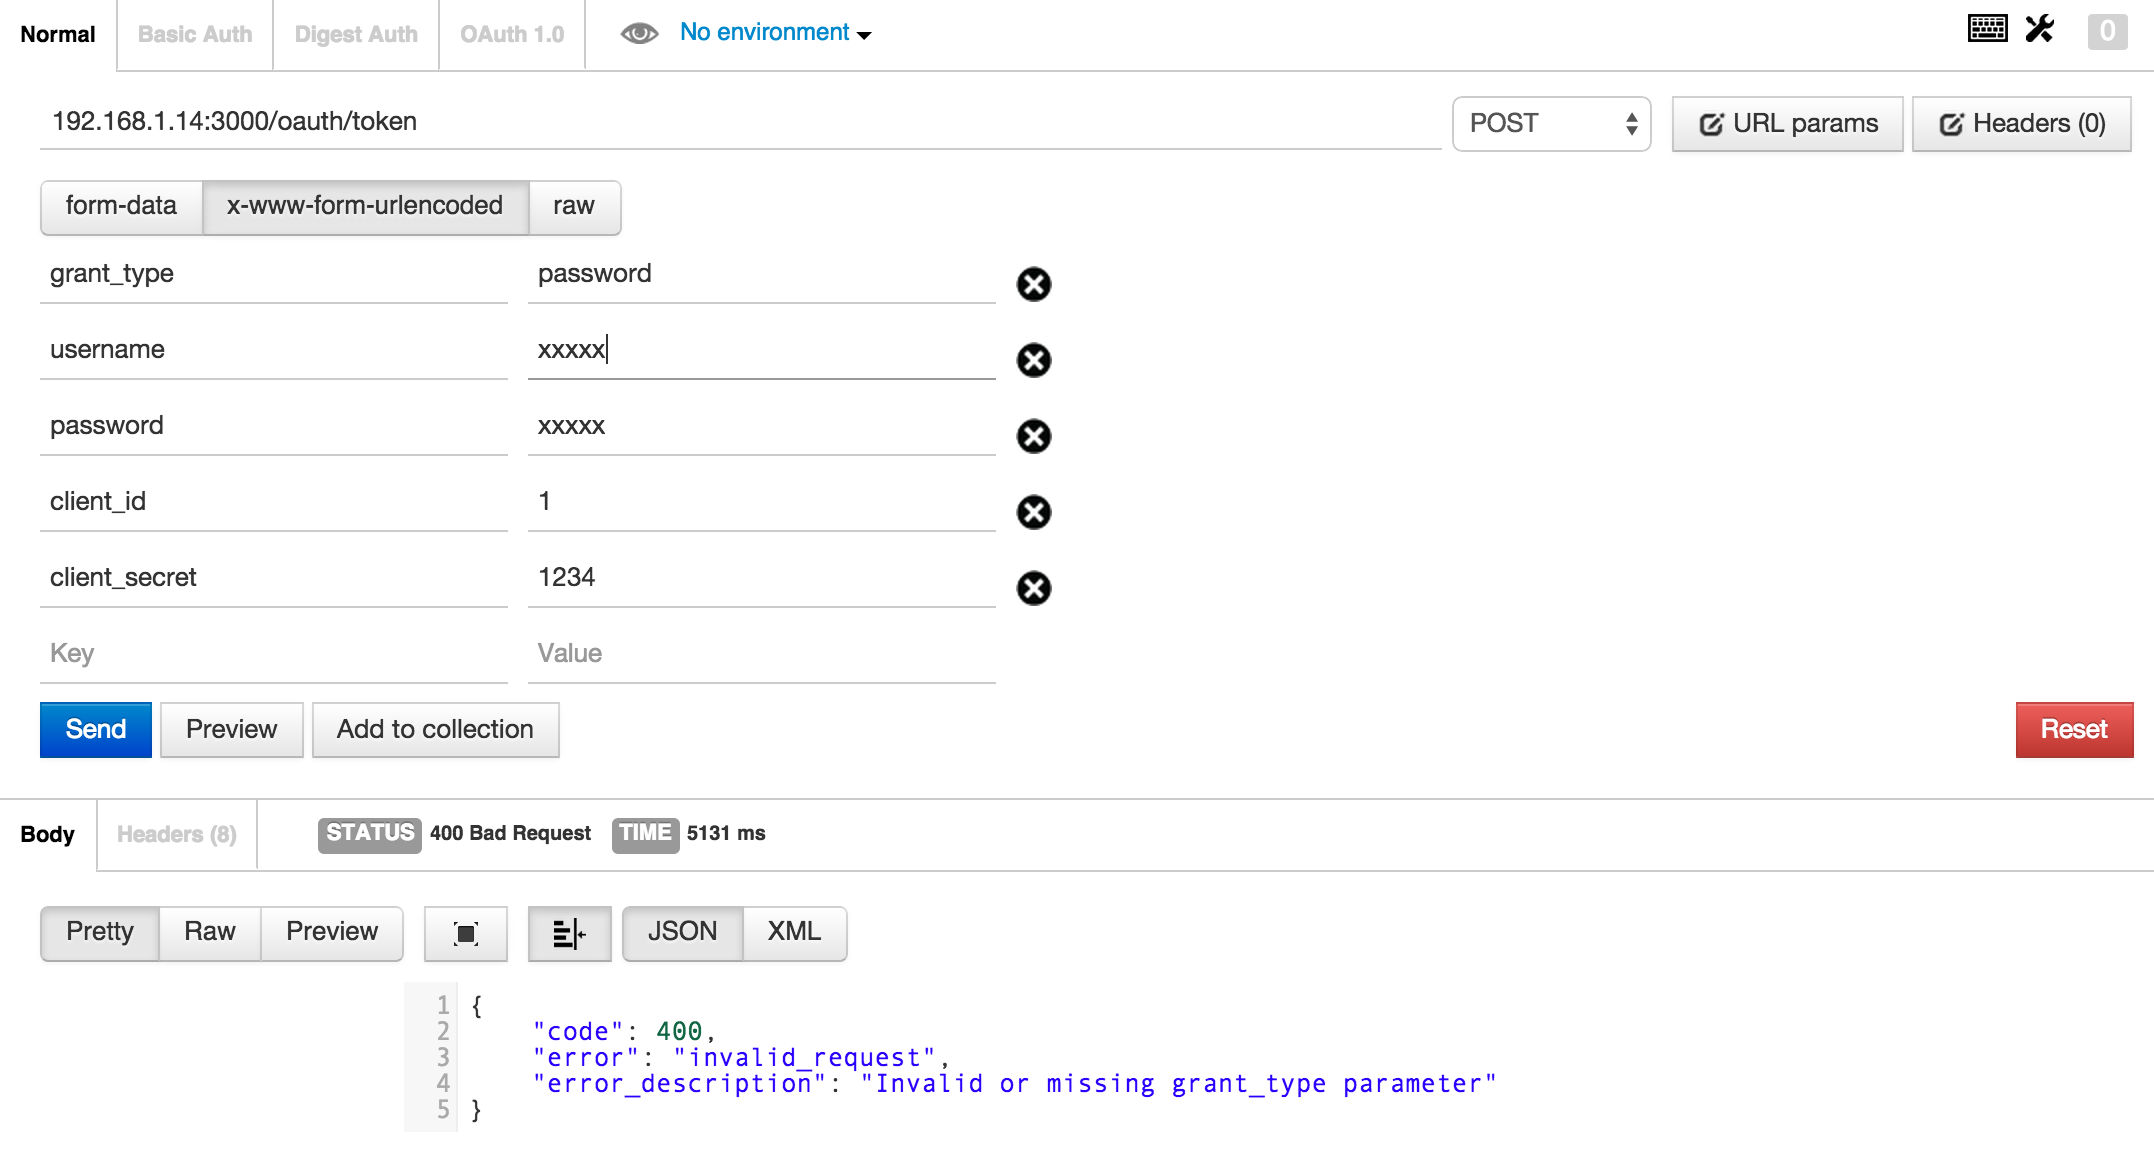The image size is (2154, 1176).
Task: Delete the client_secret parameter row
Action: (1034, 589)
